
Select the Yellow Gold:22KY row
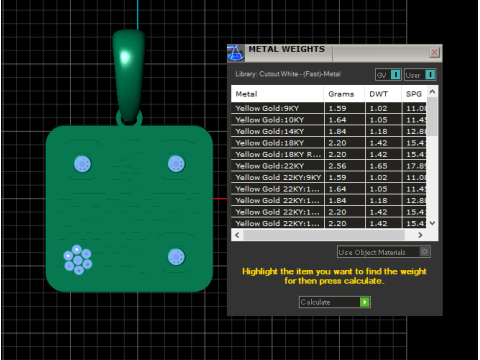(329, 166)
